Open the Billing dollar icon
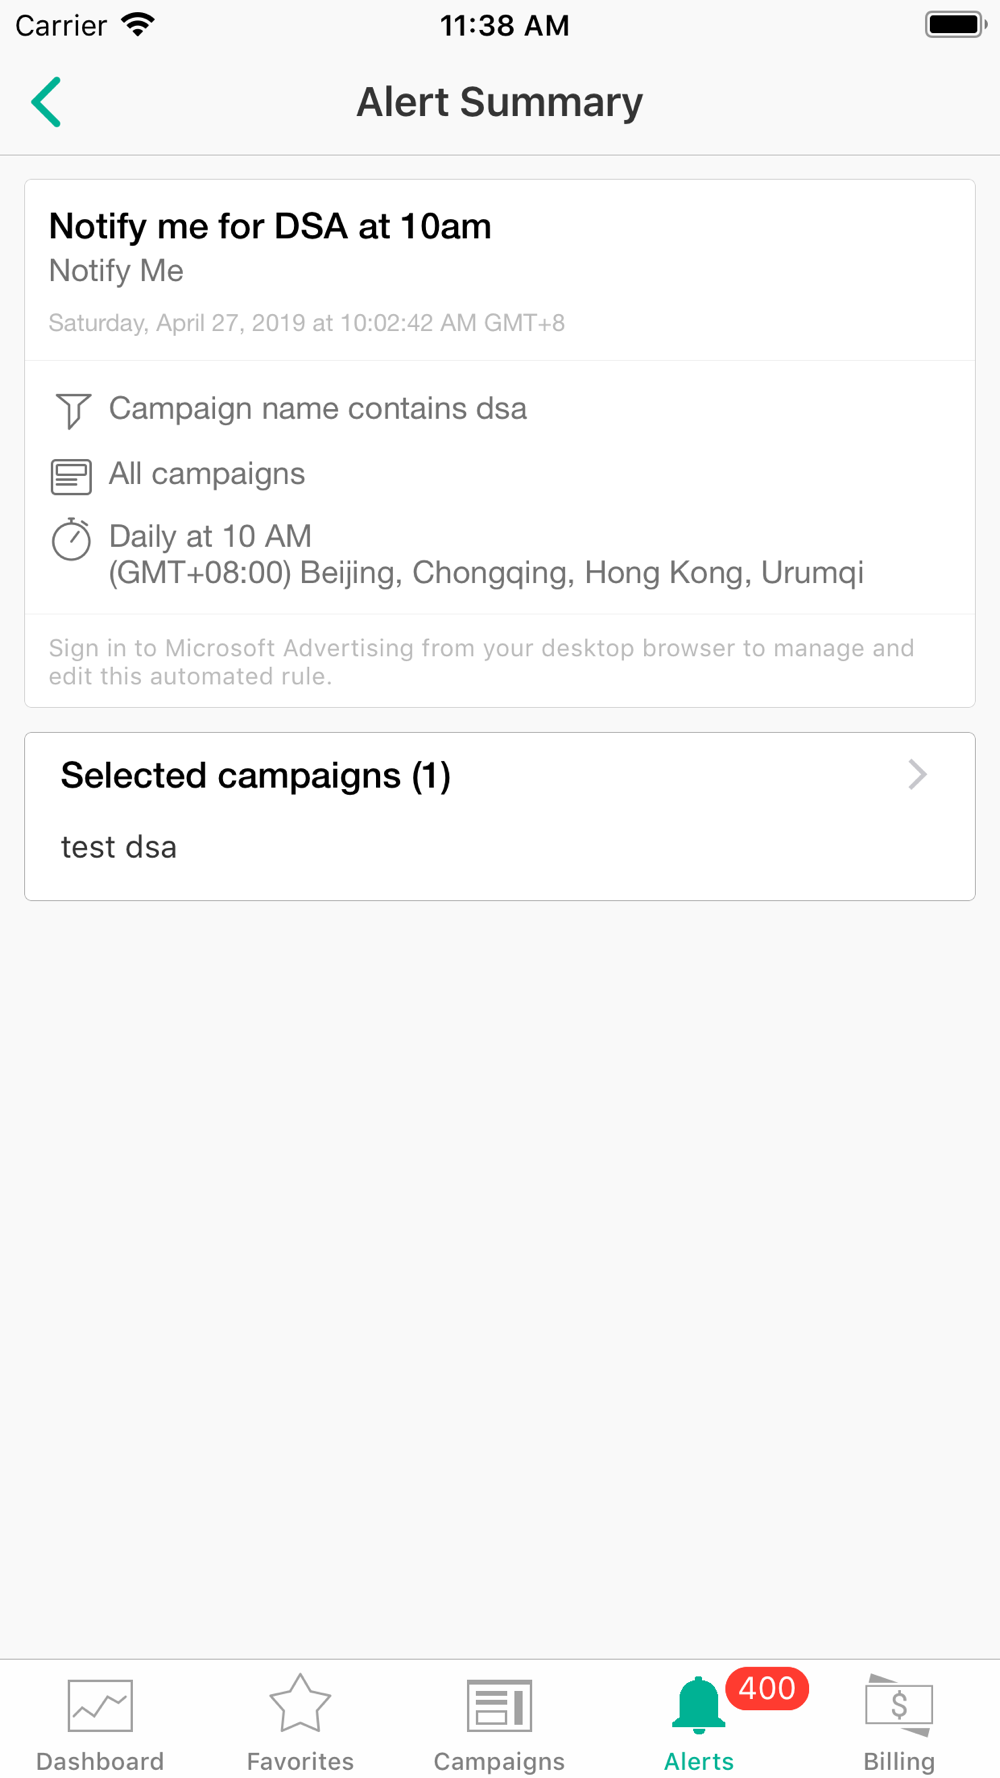1000x1778 pixels. click(x=899, y=1705)
